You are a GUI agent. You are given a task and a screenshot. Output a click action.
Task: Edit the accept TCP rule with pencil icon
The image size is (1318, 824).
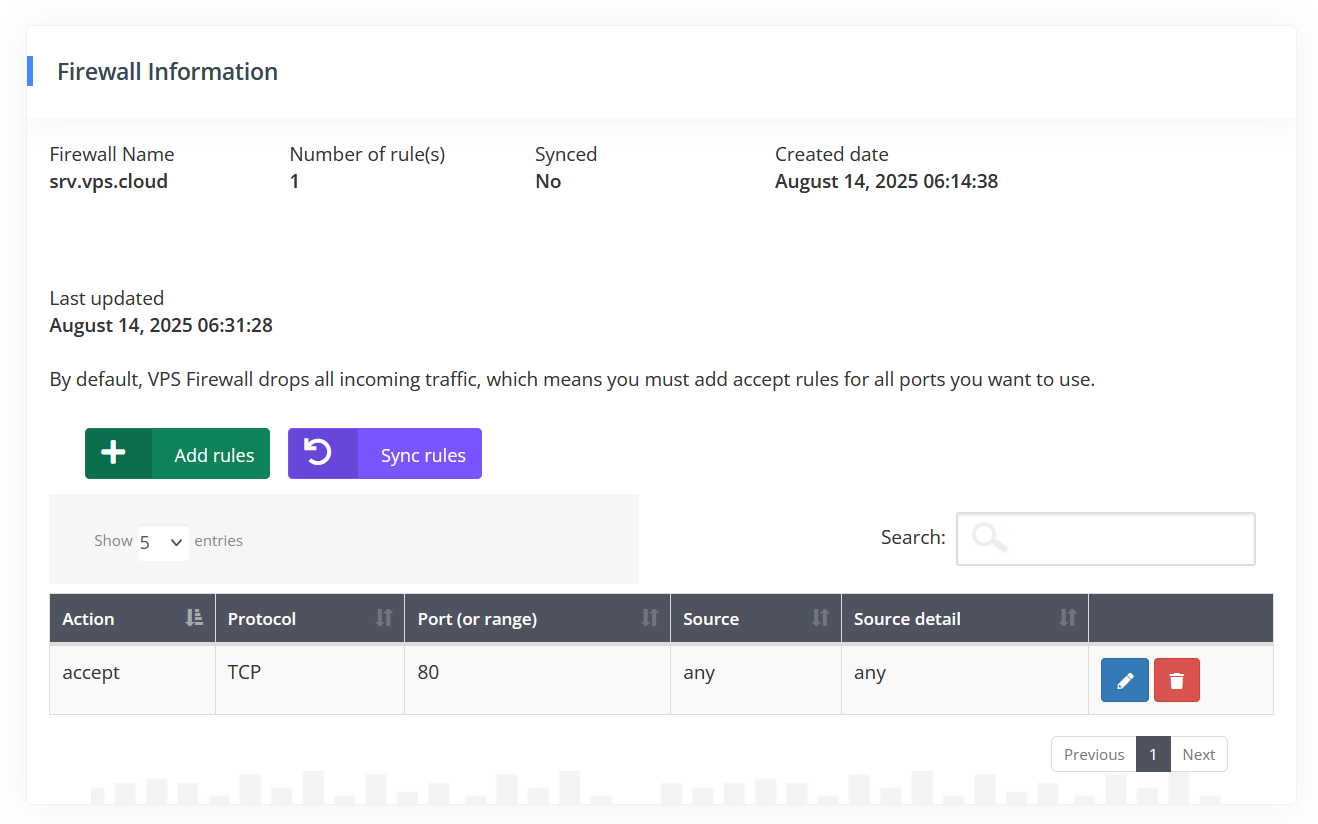(1124, 680)
